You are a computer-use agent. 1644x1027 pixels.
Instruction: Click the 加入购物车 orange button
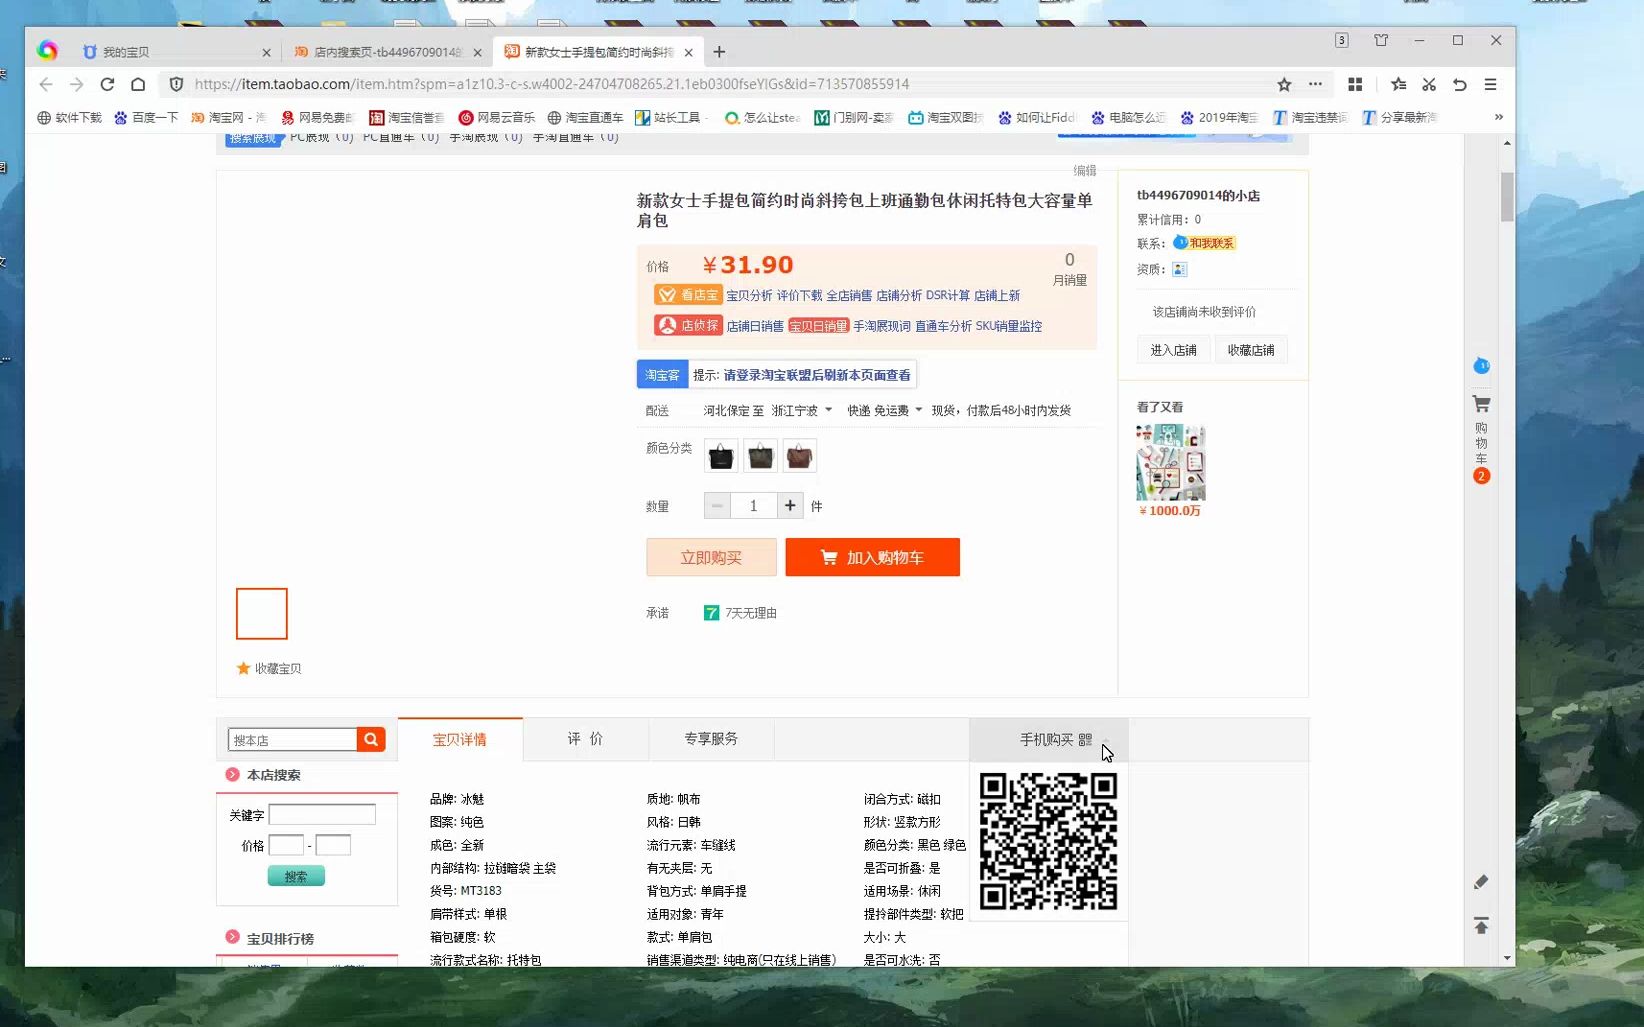[872, 557]
